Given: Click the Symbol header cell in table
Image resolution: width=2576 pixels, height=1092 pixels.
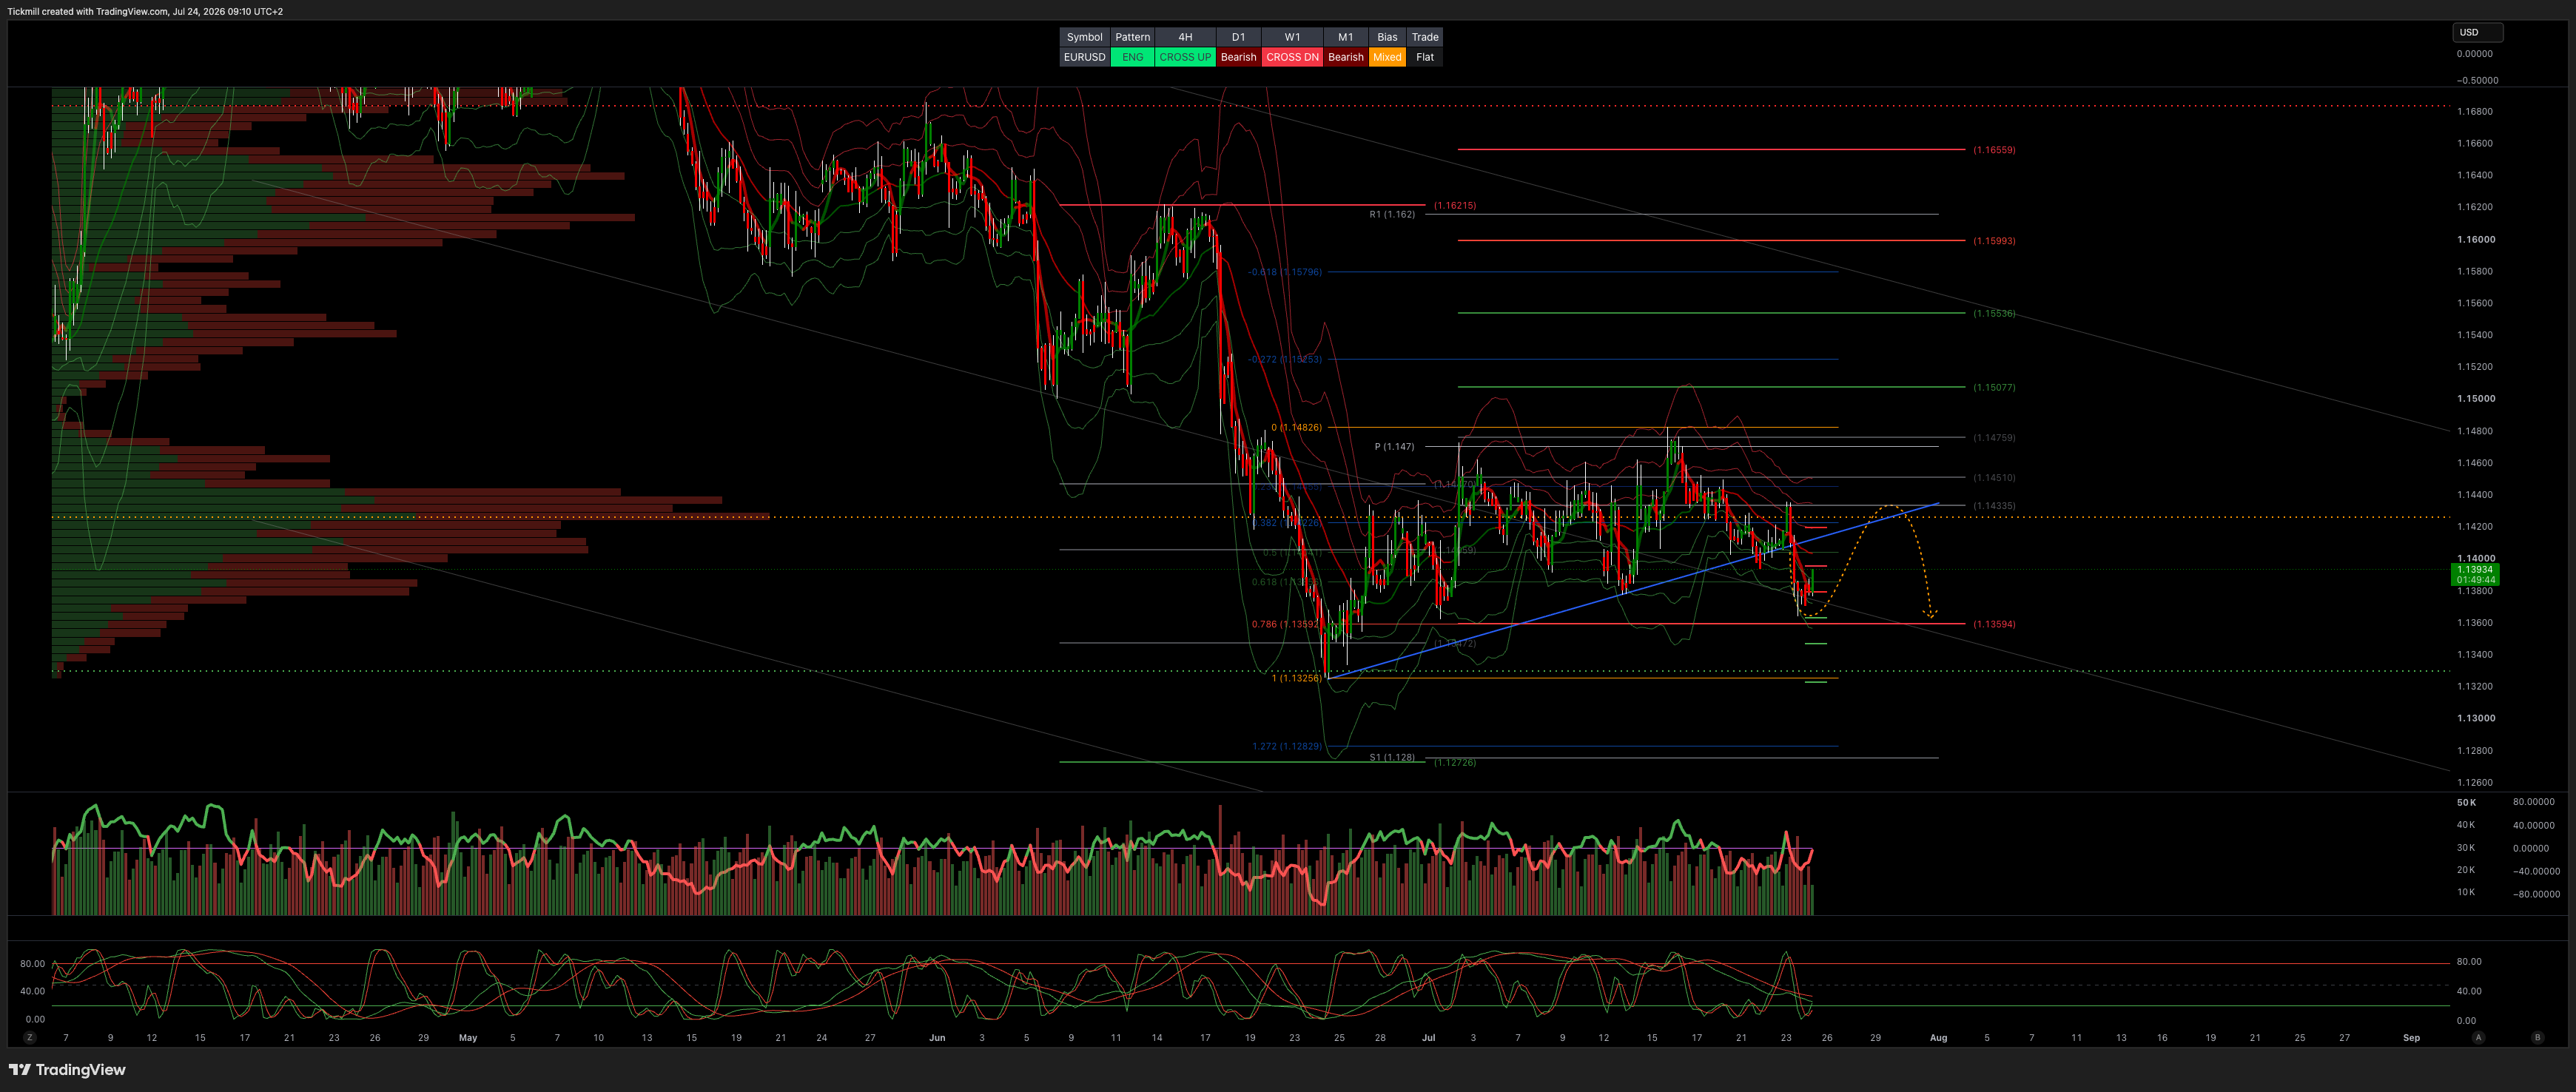Looking at the screenshot, I should (x=1084, y=37).
